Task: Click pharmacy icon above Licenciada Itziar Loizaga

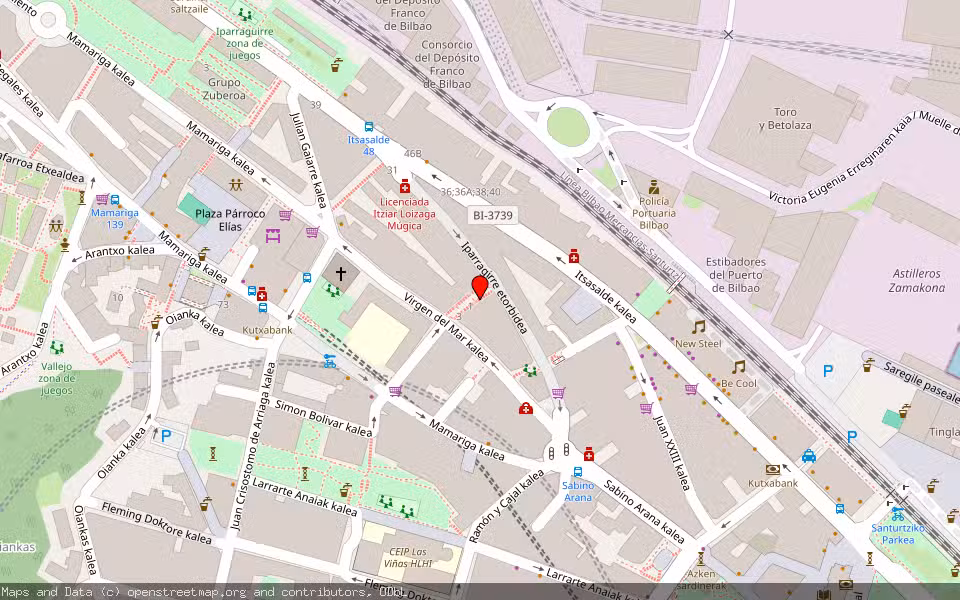Action: [405, 186]
